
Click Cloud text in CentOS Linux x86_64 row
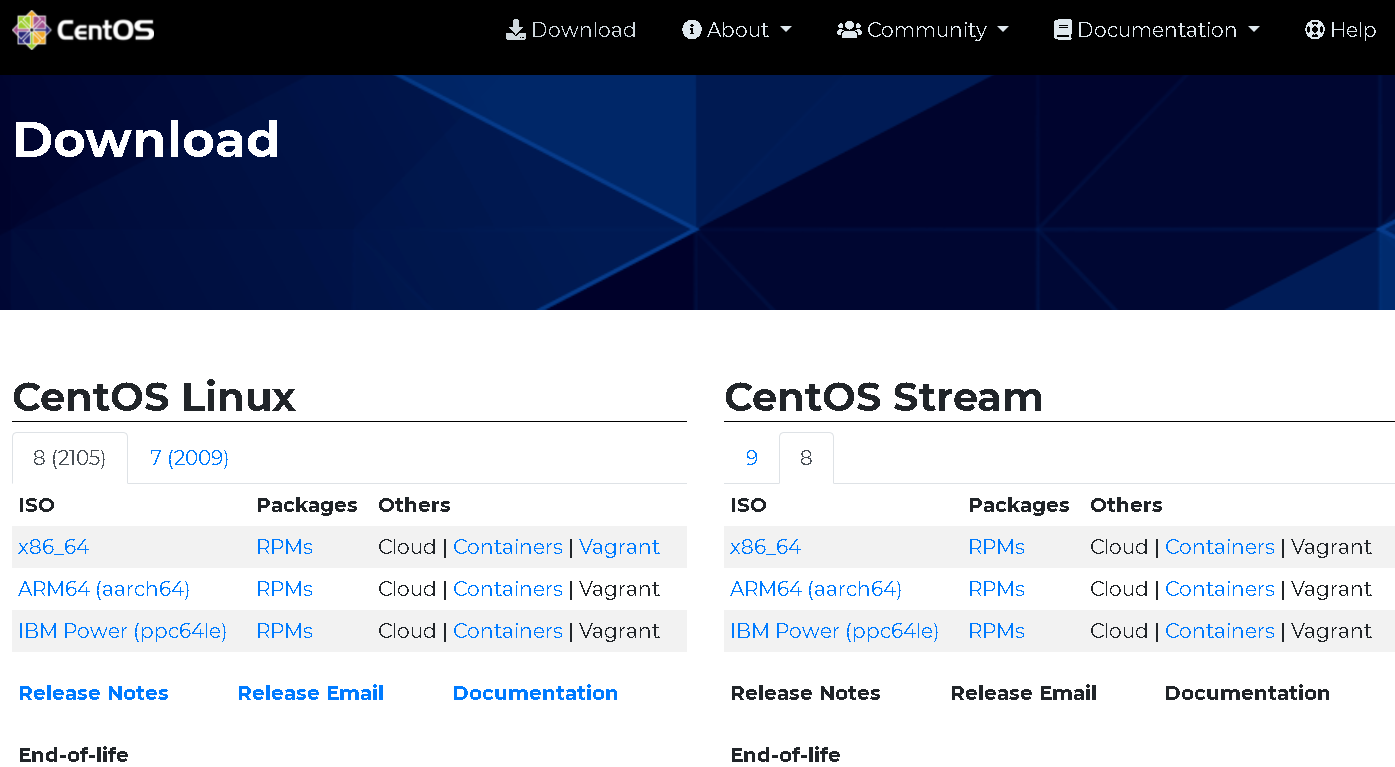point(407,547)
